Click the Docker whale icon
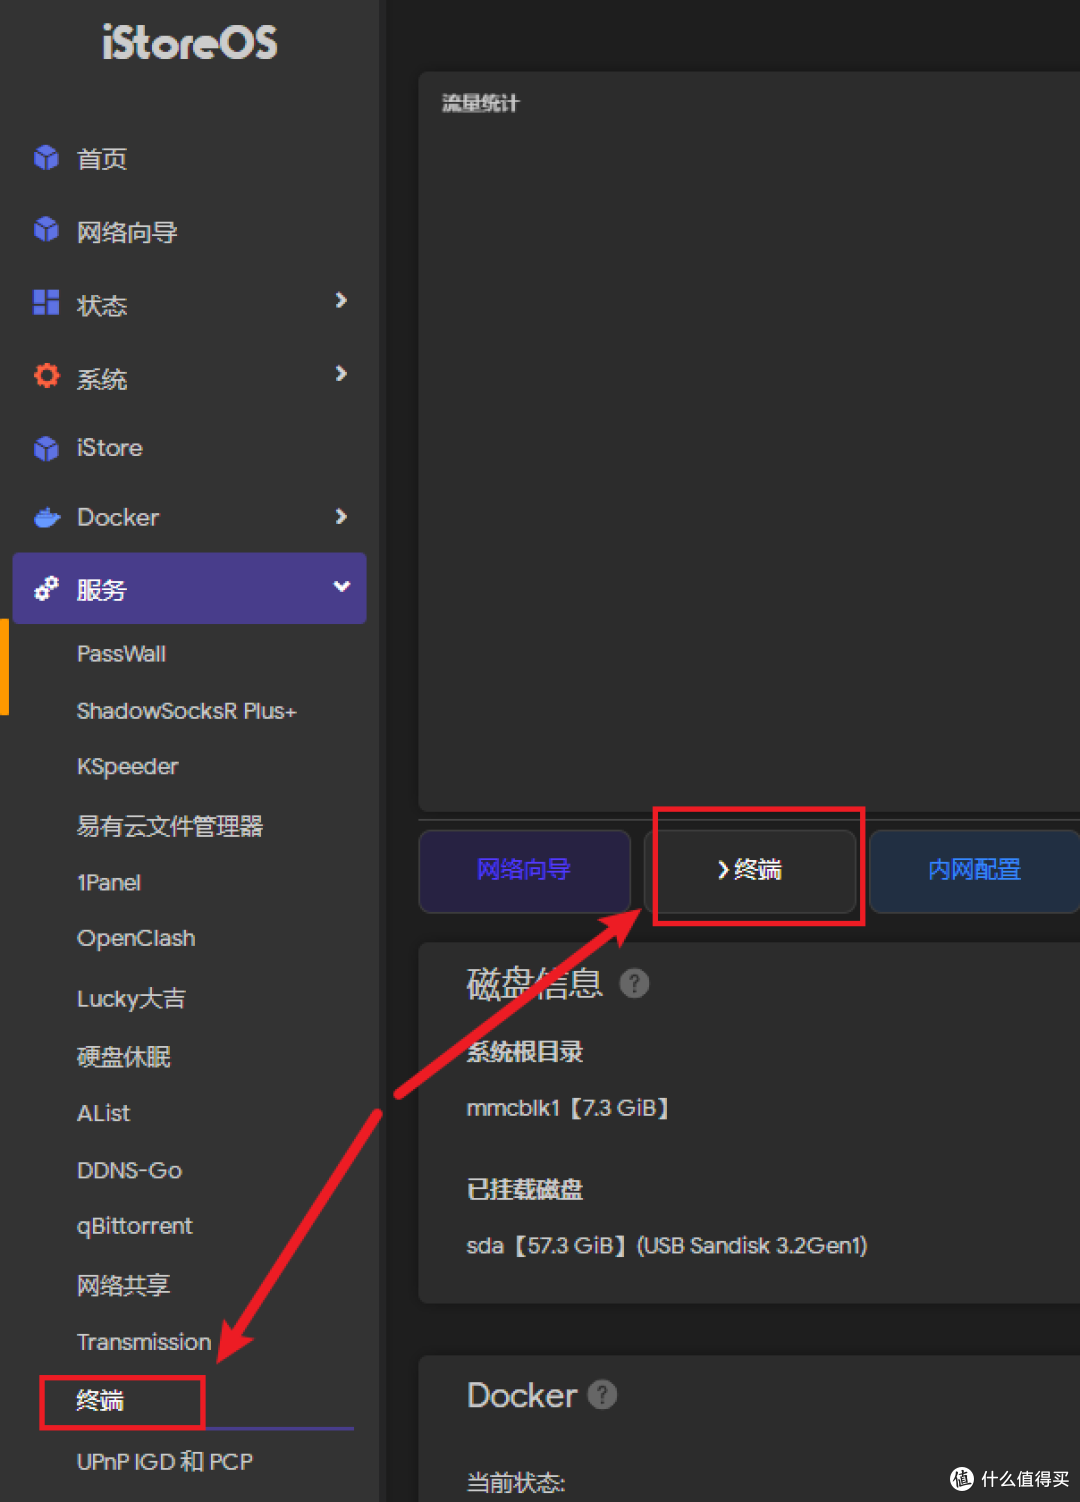1080x1502 pixels. [x=47, y=518]
